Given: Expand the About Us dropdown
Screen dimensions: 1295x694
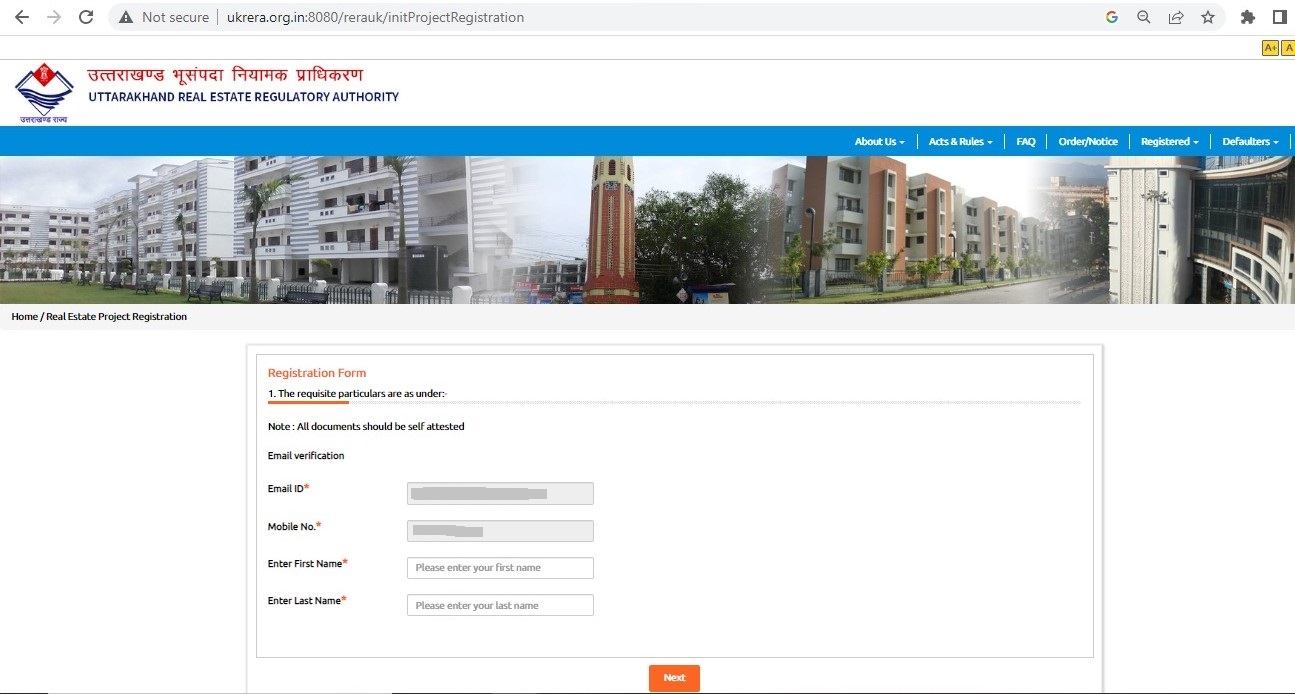Looking at the screenshot, I should [x=878, y=141].
